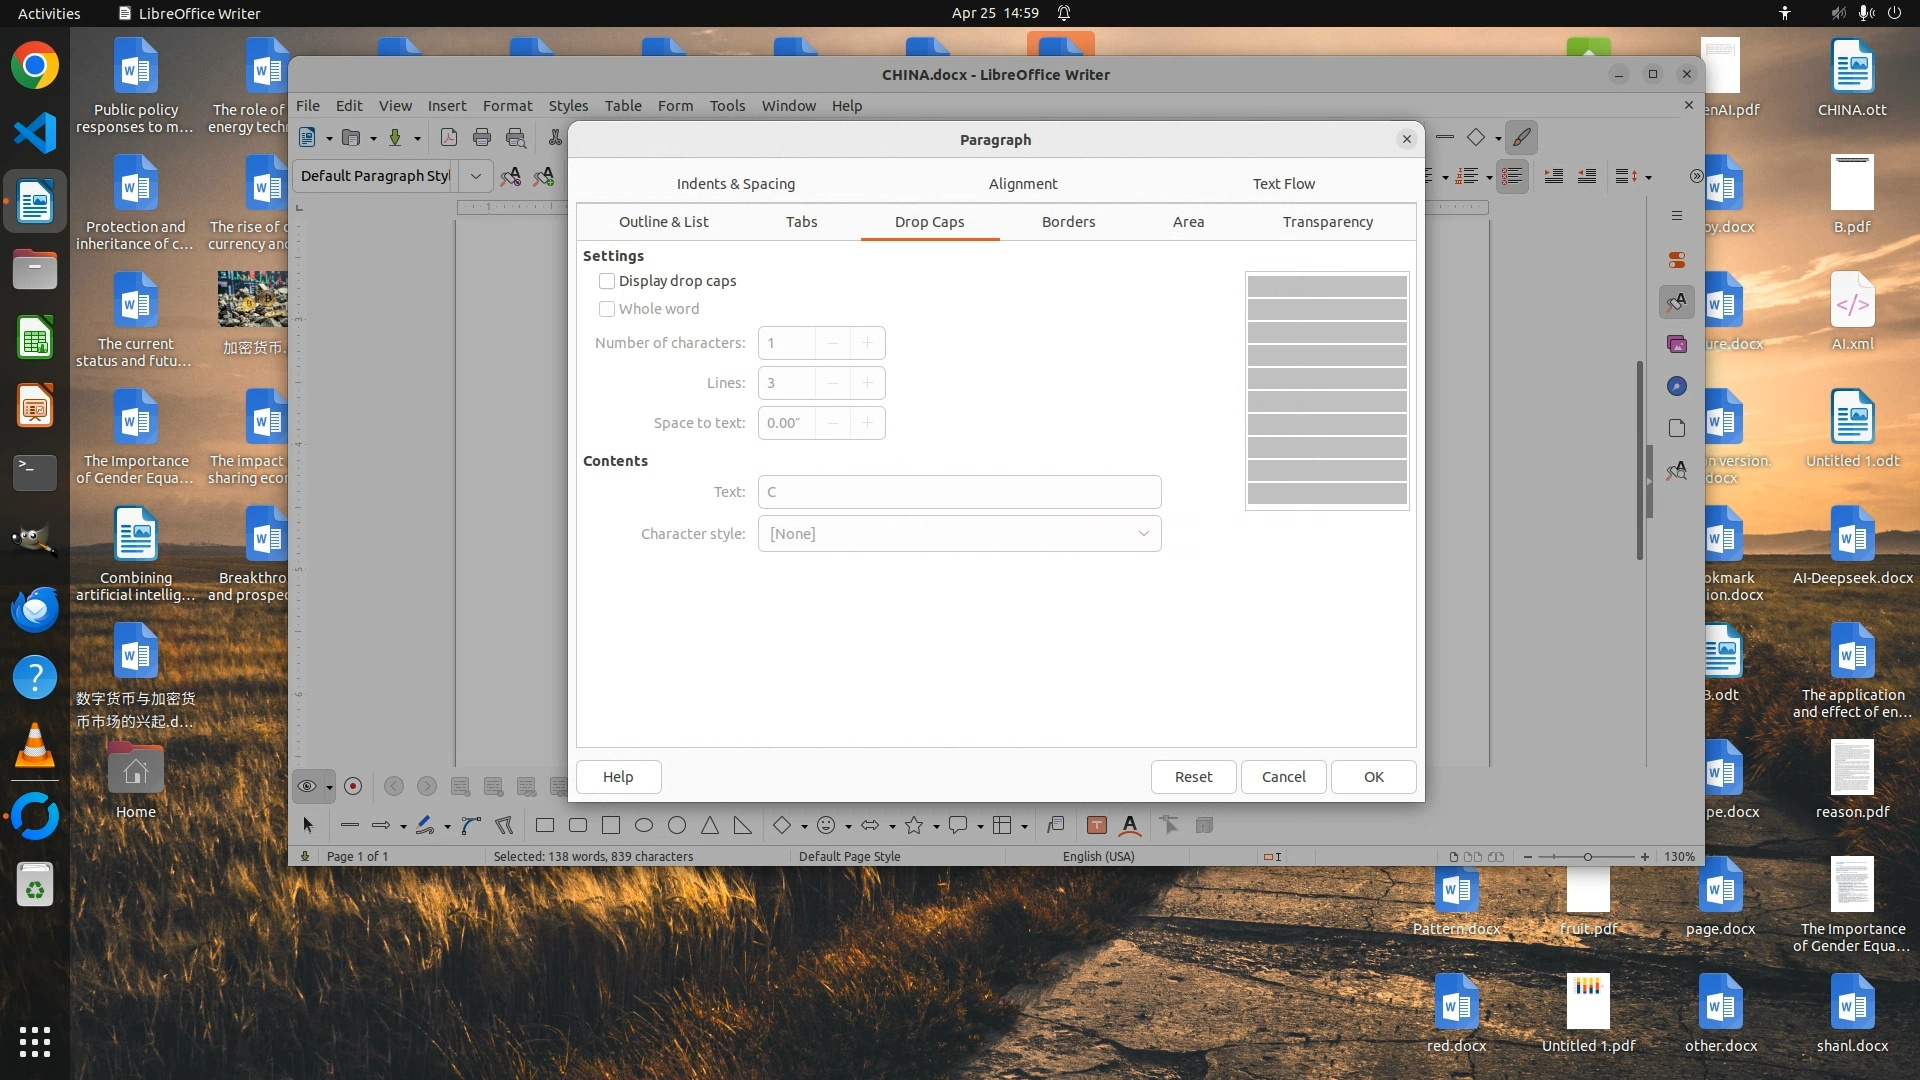Viewport: 1920px width, 1080px height.
Task: Click the zoom slider in status bar
Action: click(x=1587, y=857)
